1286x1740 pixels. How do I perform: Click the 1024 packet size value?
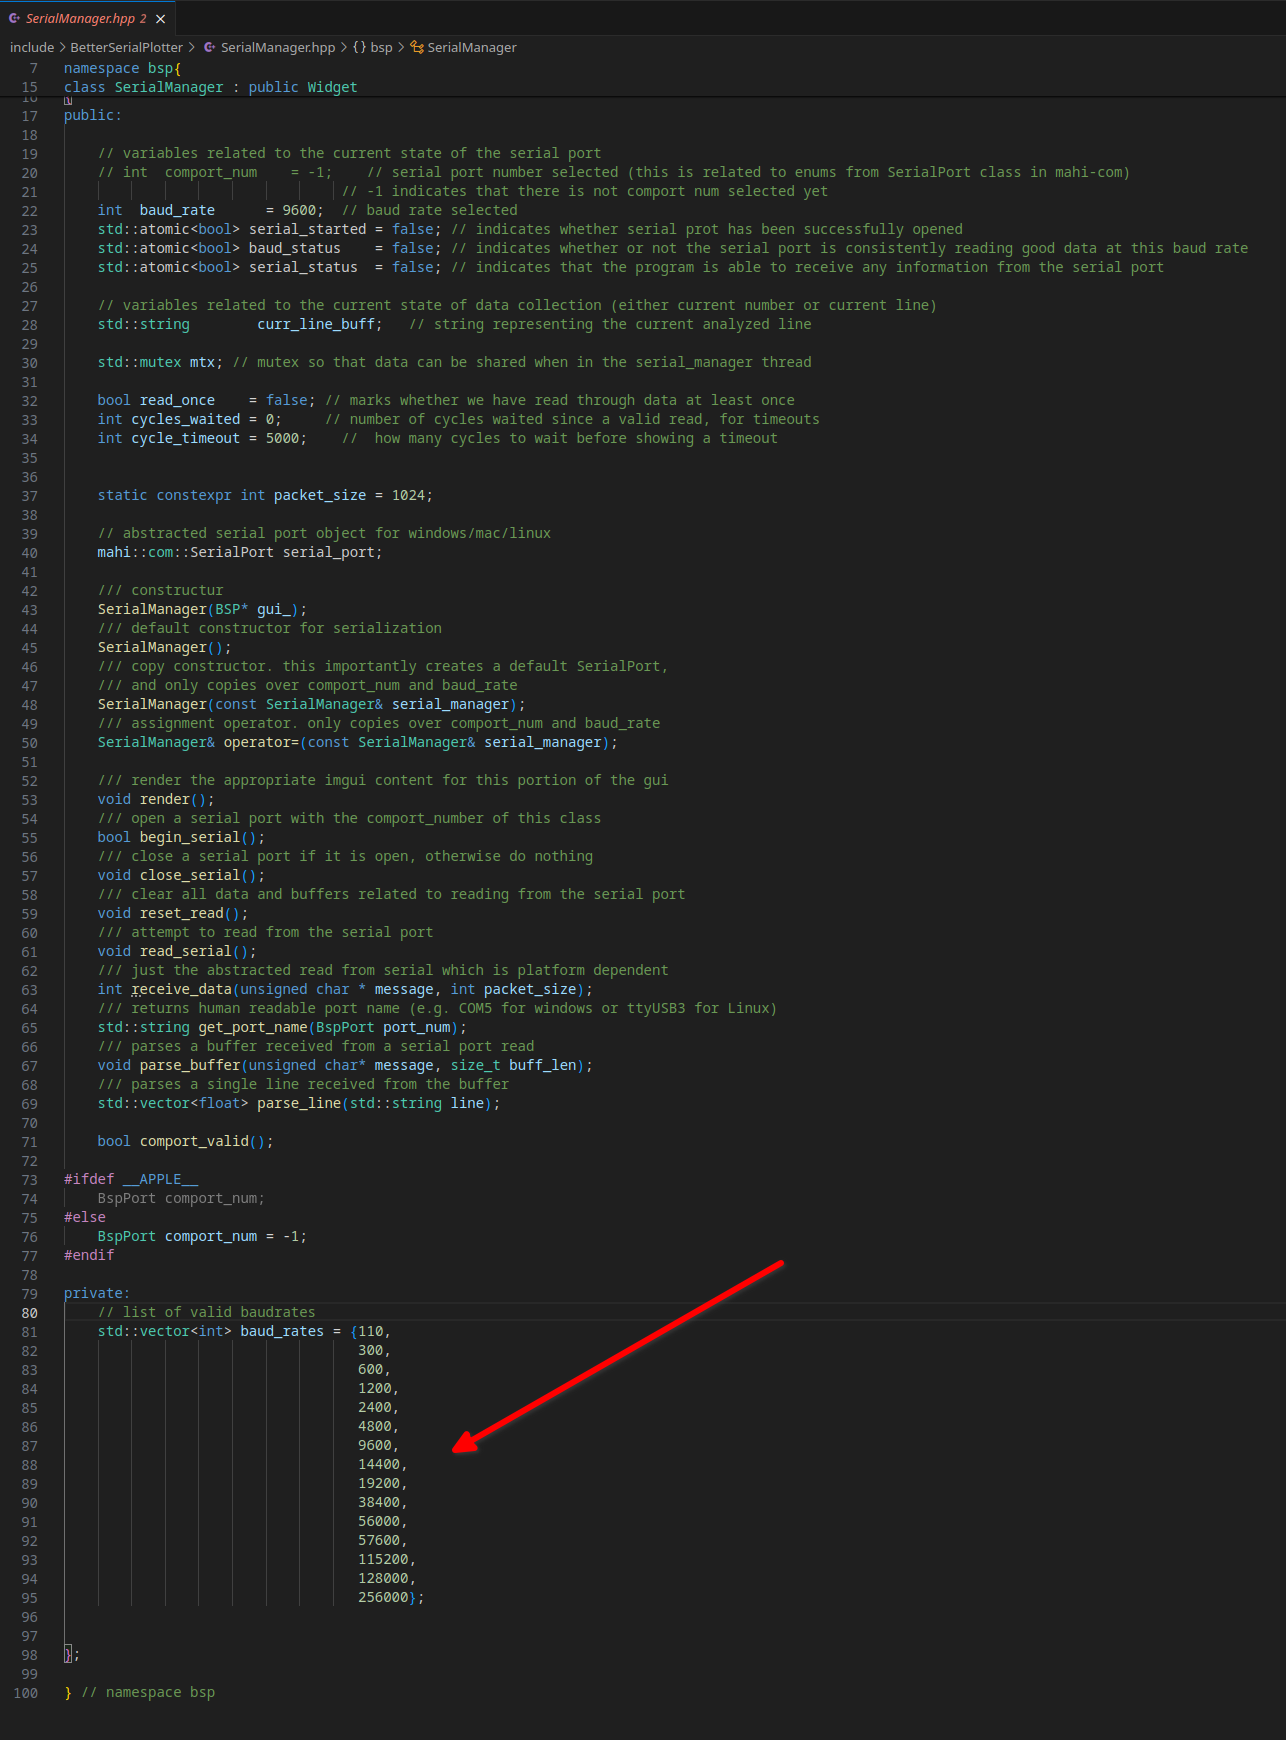click(x=408, y=496)
